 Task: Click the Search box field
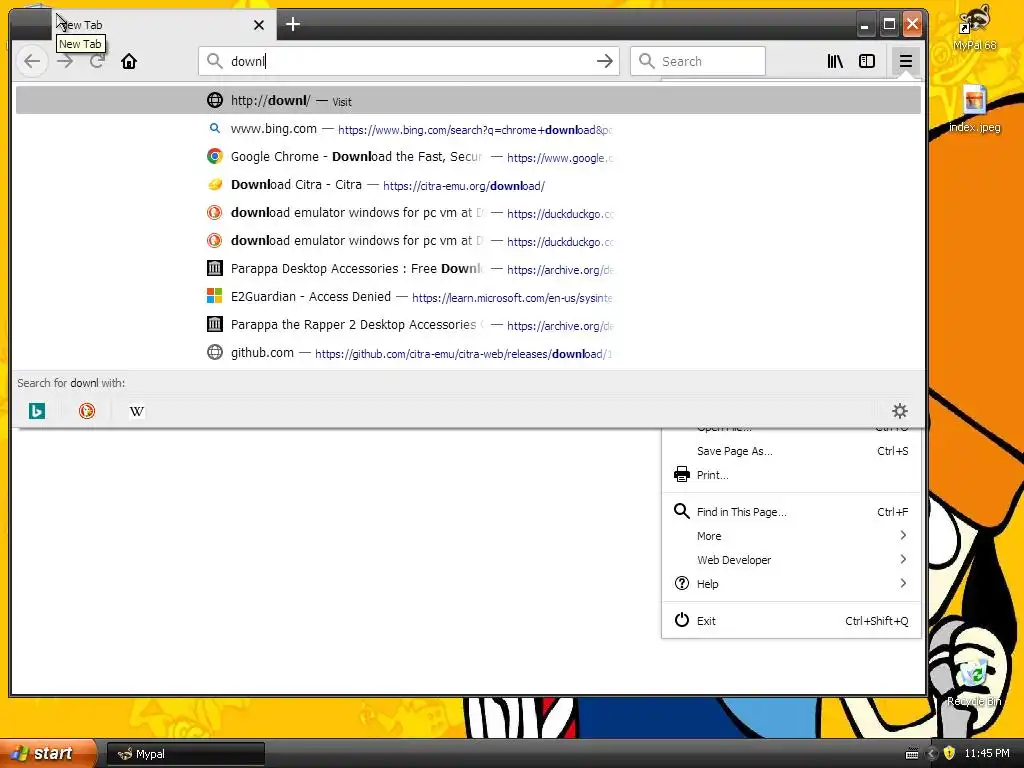click(697, 61)
